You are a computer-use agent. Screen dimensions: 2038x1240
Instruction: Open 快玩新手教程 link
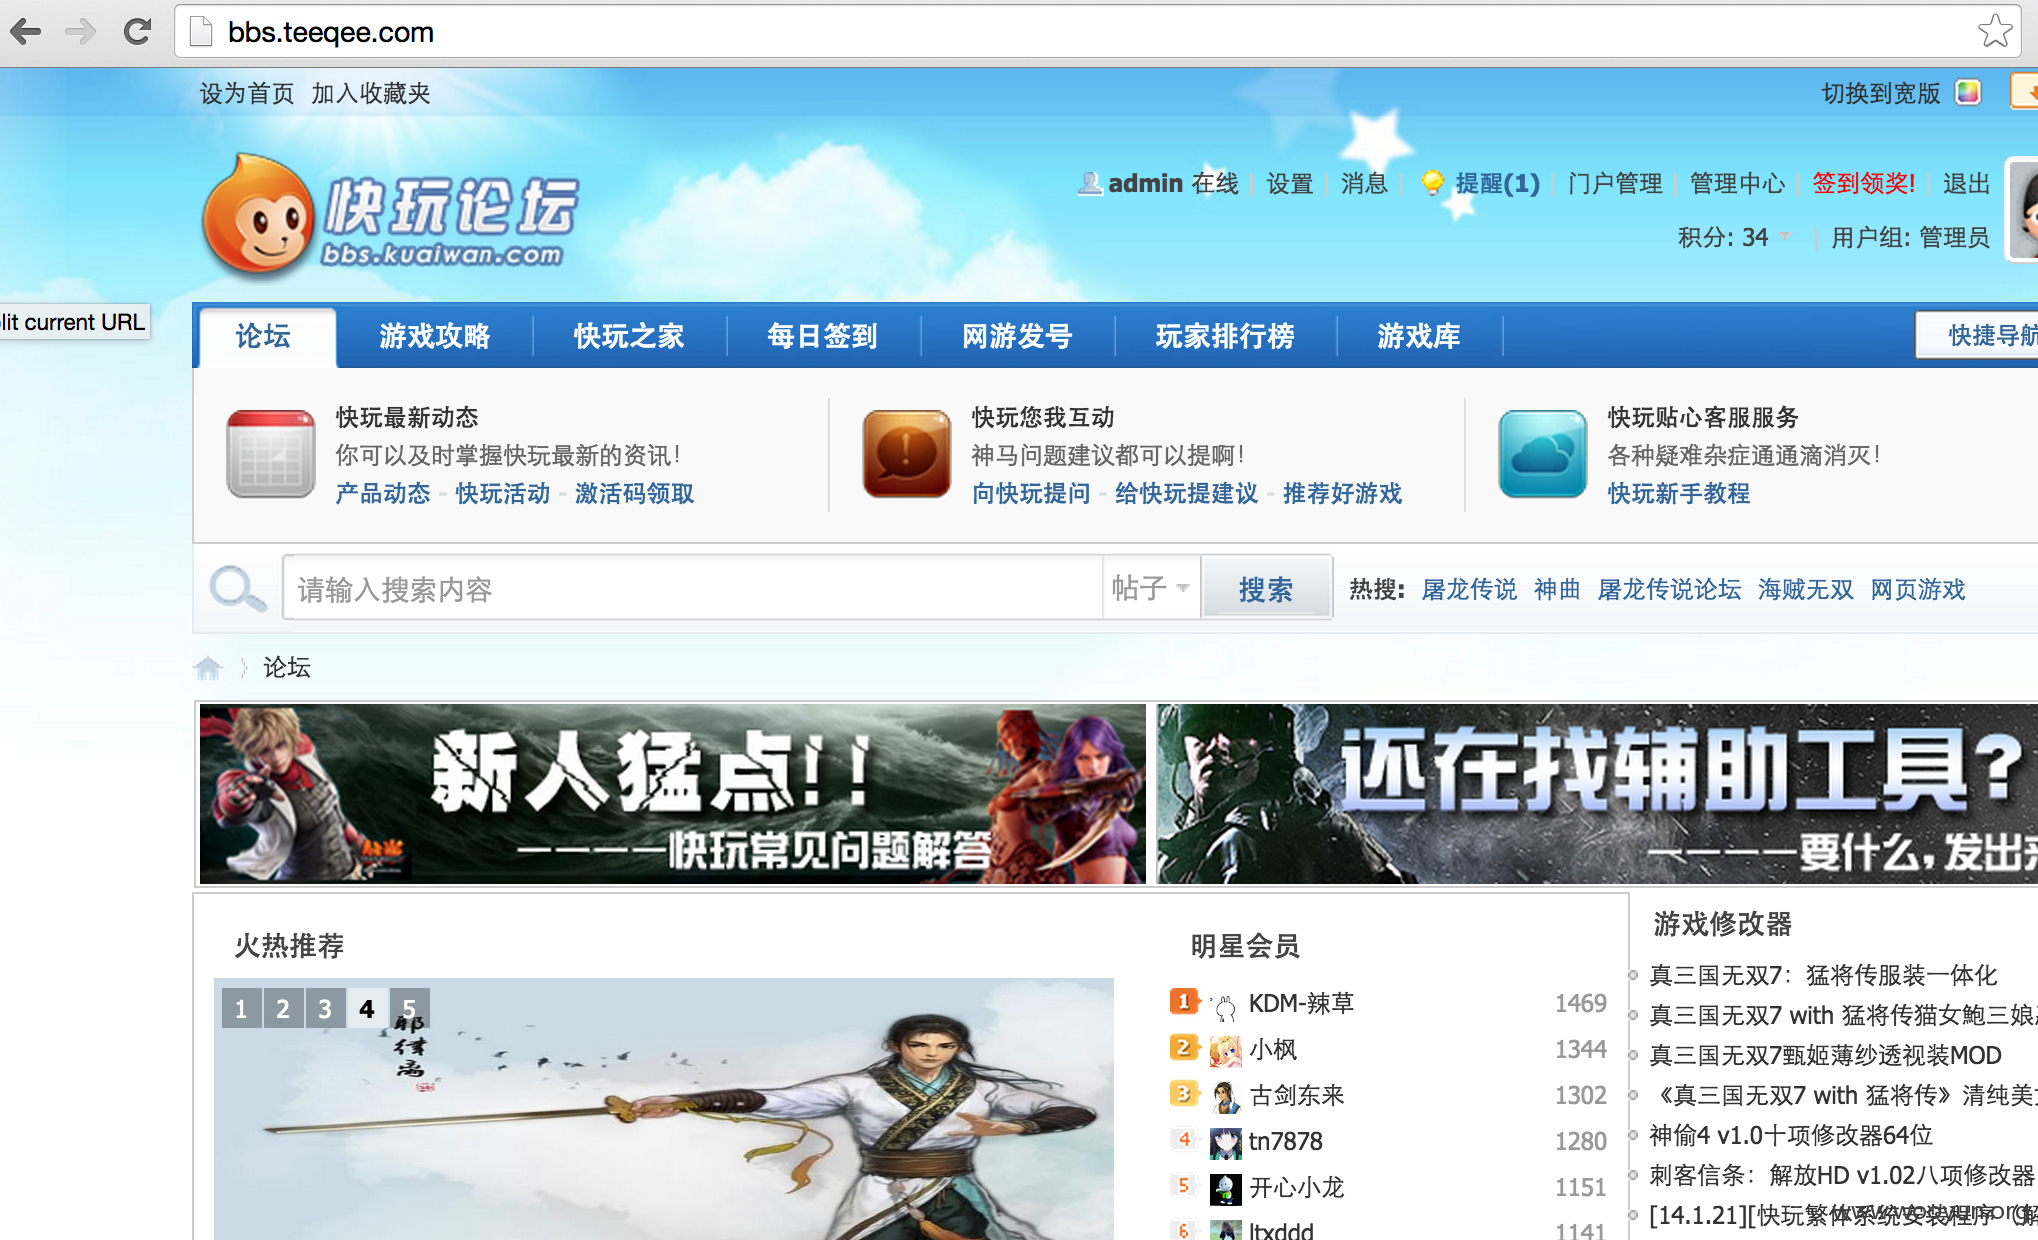pos(1679,493)
